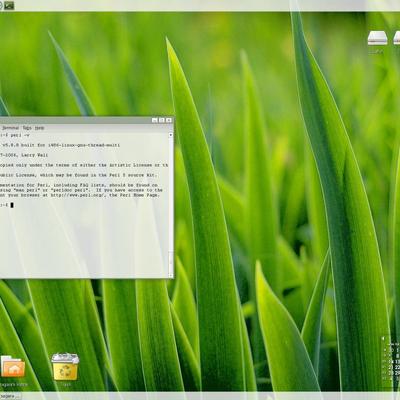
Task: Click the terminal prompt beside the block cursor
Action: tap(5, 205)
